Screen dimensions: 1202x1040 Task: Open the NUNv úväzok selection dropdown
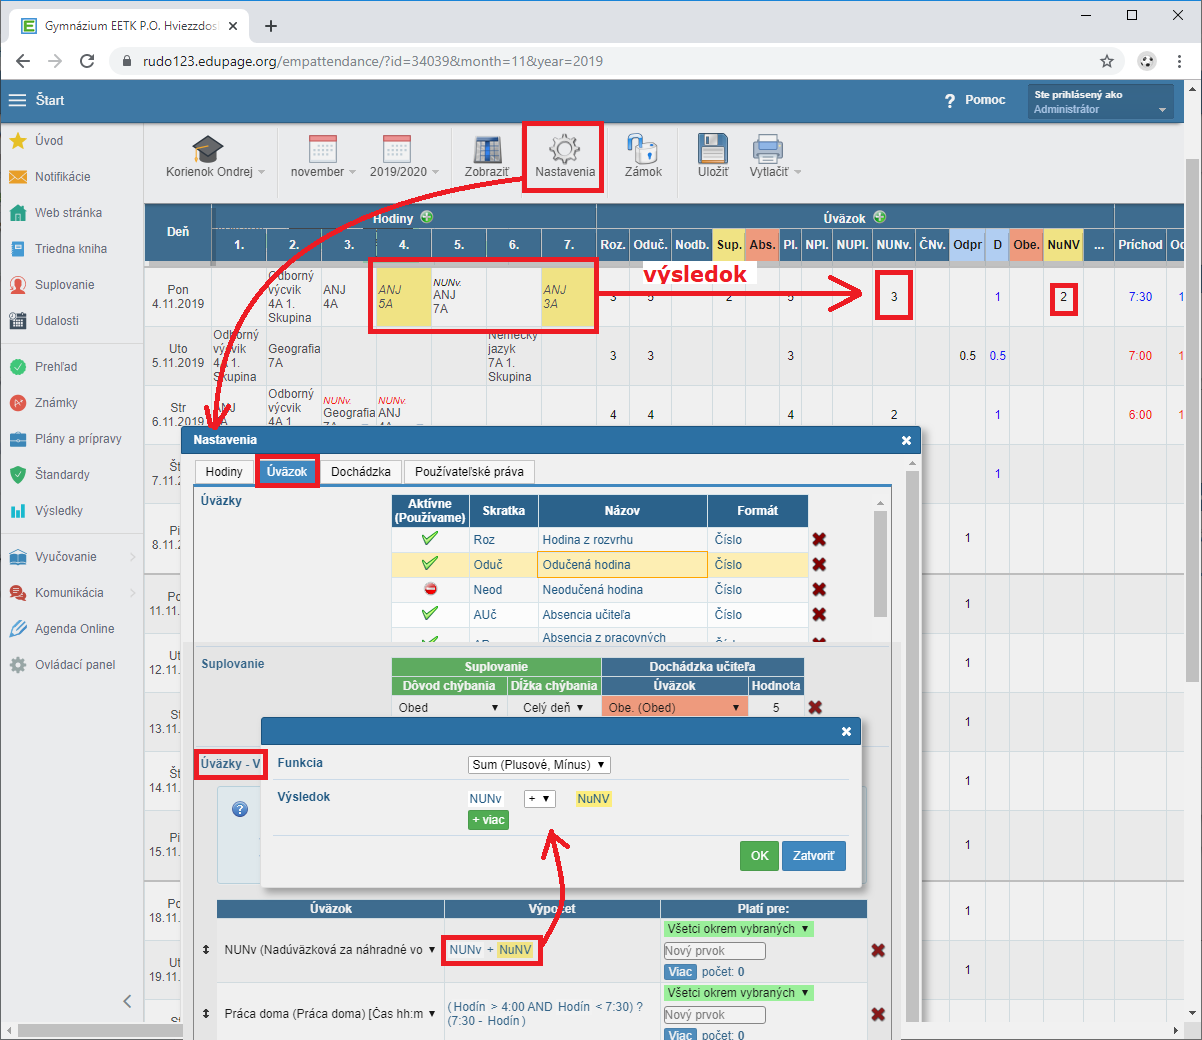(x=330, y=950)
